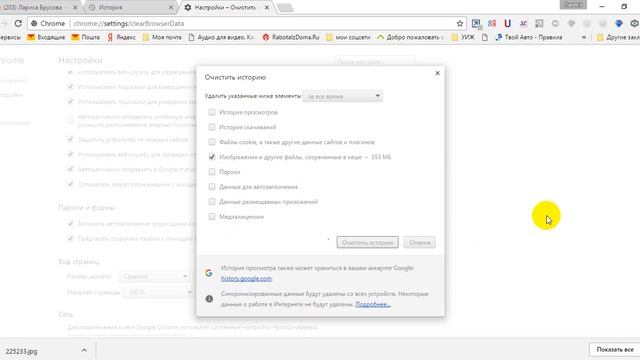640x360 pixels.
Task: Tick the История просмотров checkbox
Action: click(x=211, y=112)
